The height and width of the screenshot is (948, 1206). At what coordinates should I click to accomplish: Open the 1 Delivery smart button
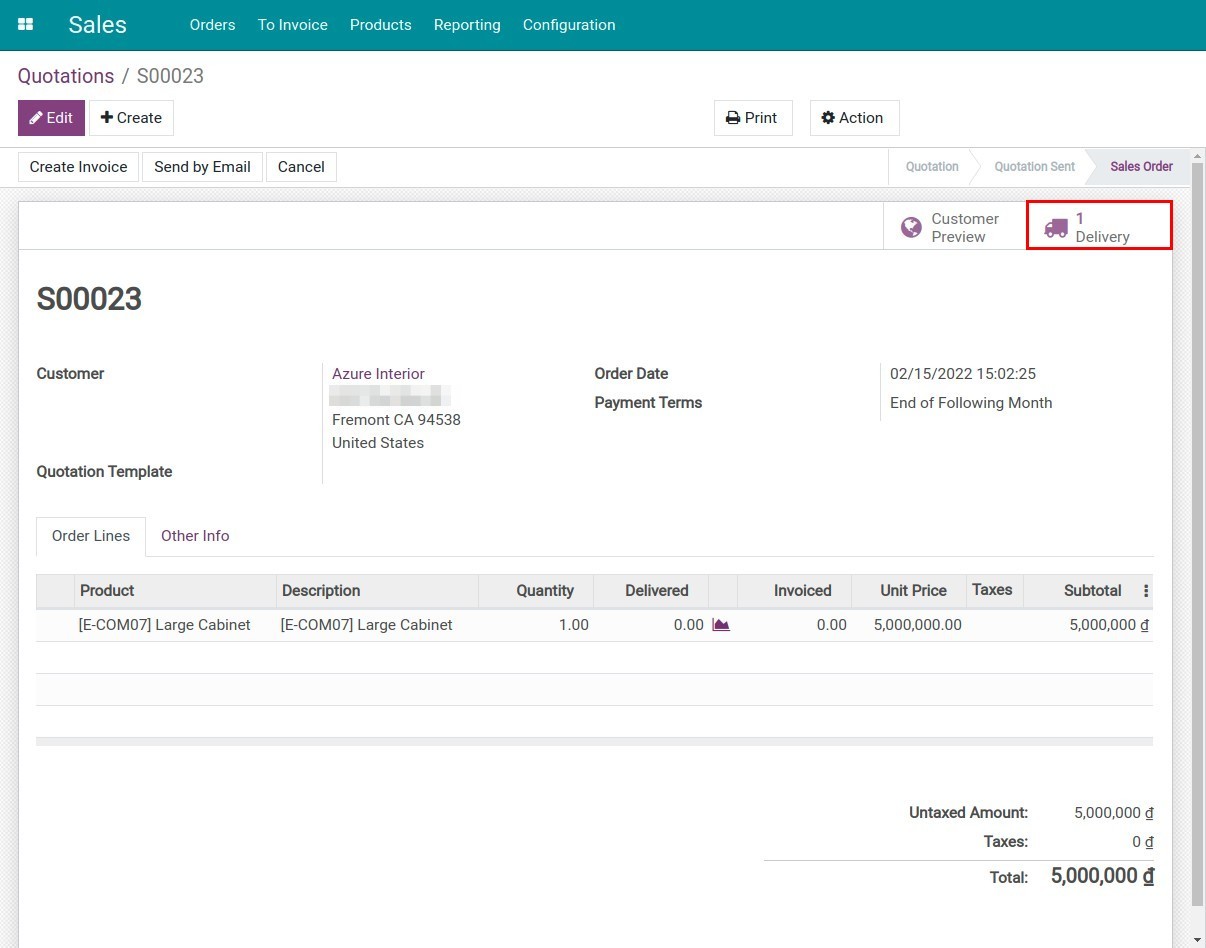tap(1099, 227)
